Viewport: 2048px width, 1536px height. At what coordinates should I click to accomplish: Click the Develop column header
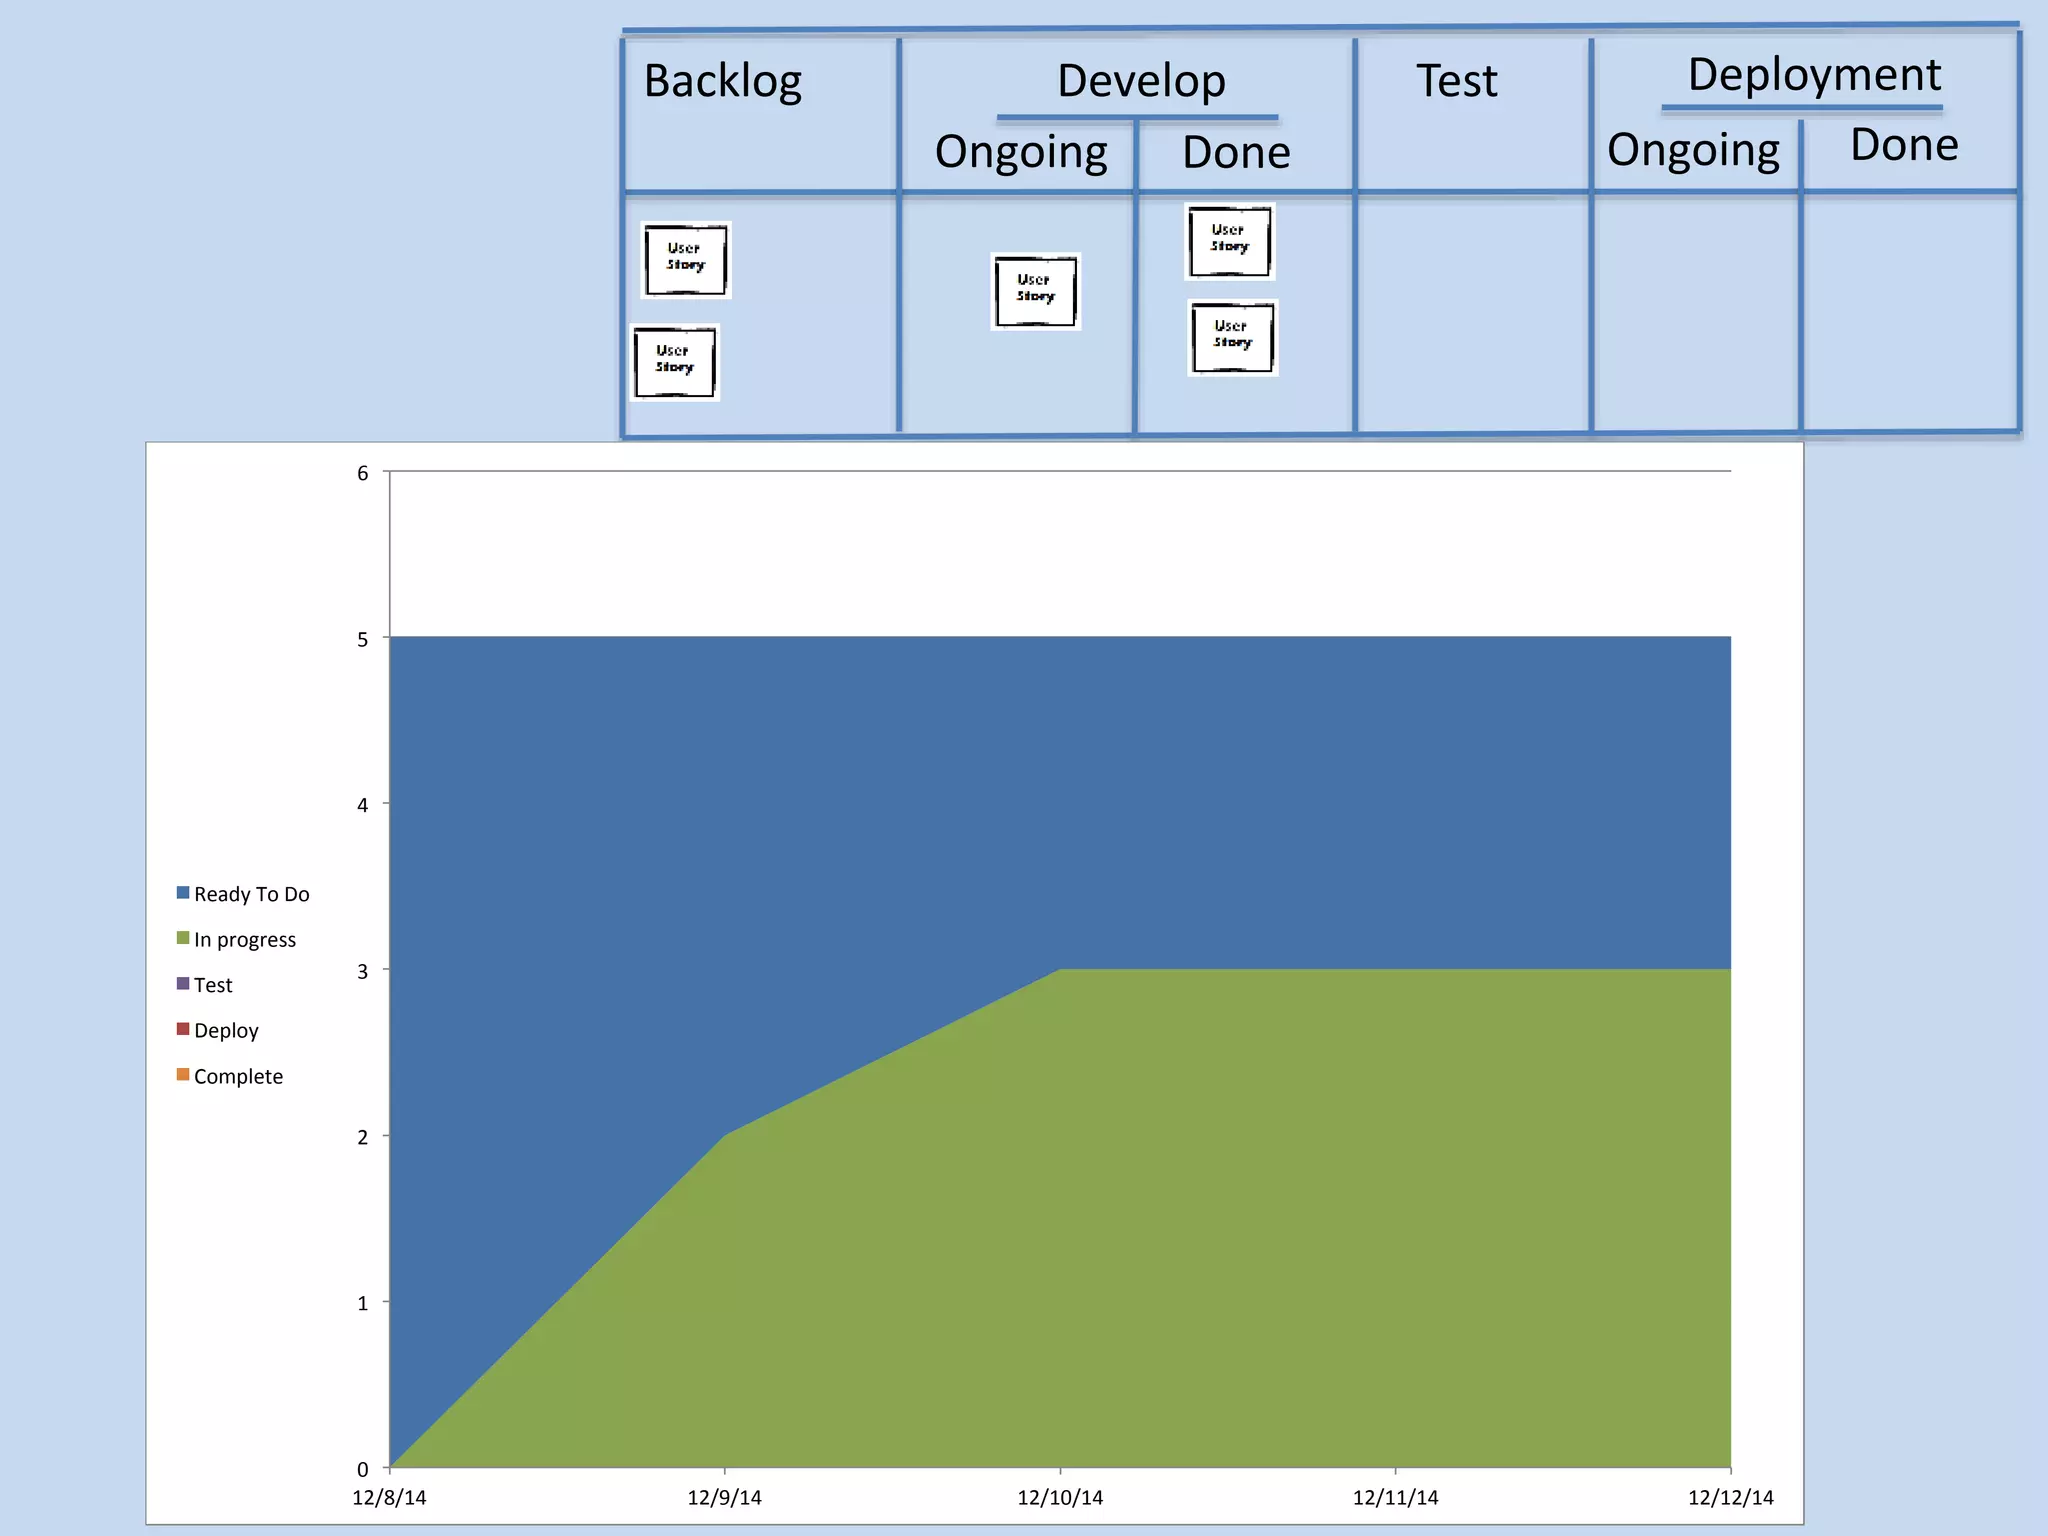[x=1141, y=81]
